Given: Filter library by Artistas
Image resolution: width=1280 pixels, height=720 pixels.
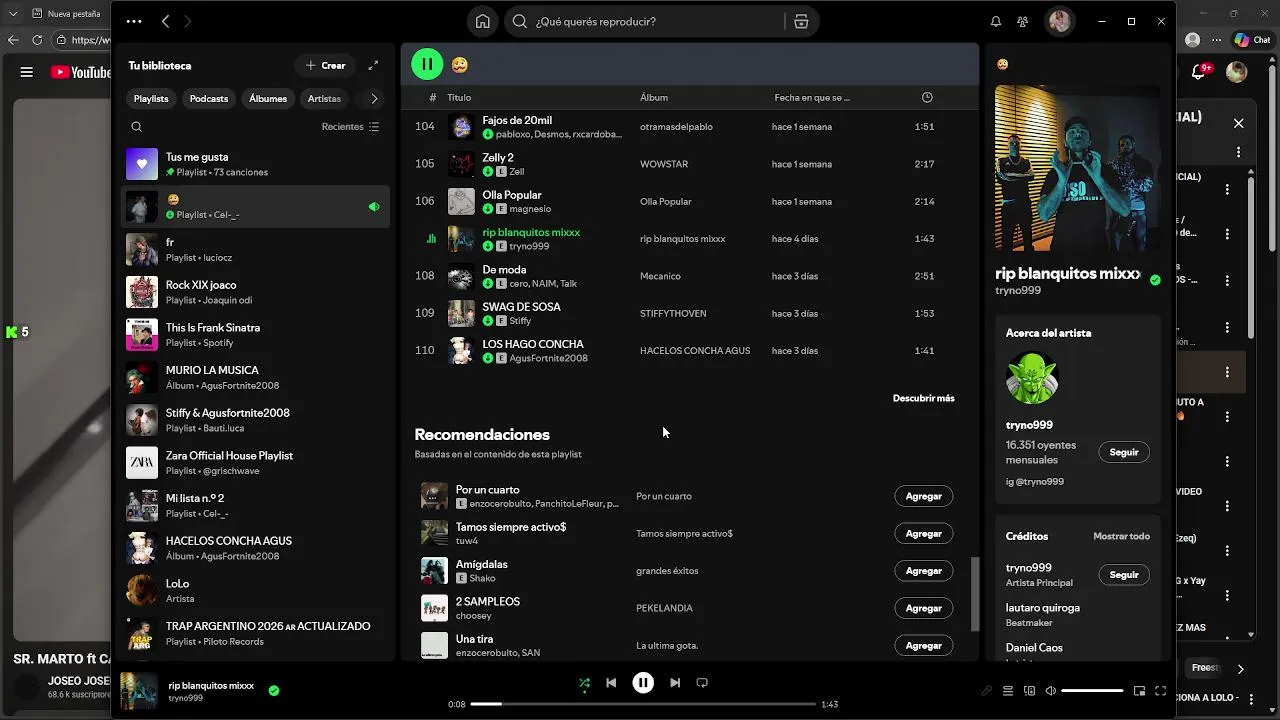Looking at the screenshot, I should (324, 98).
